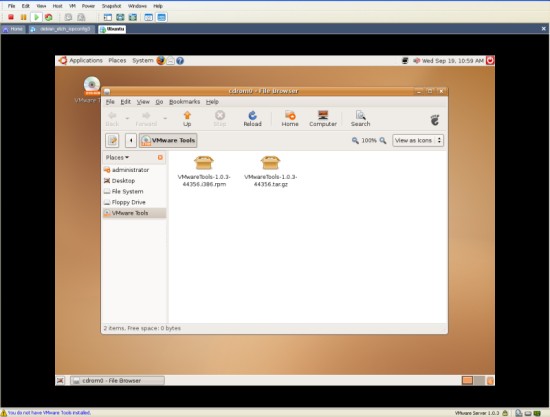The height and width of the screenshot is (417, 550).
Task: Click the red Power Off button in VMware toolbar
Action: click(x=11, y=17)
